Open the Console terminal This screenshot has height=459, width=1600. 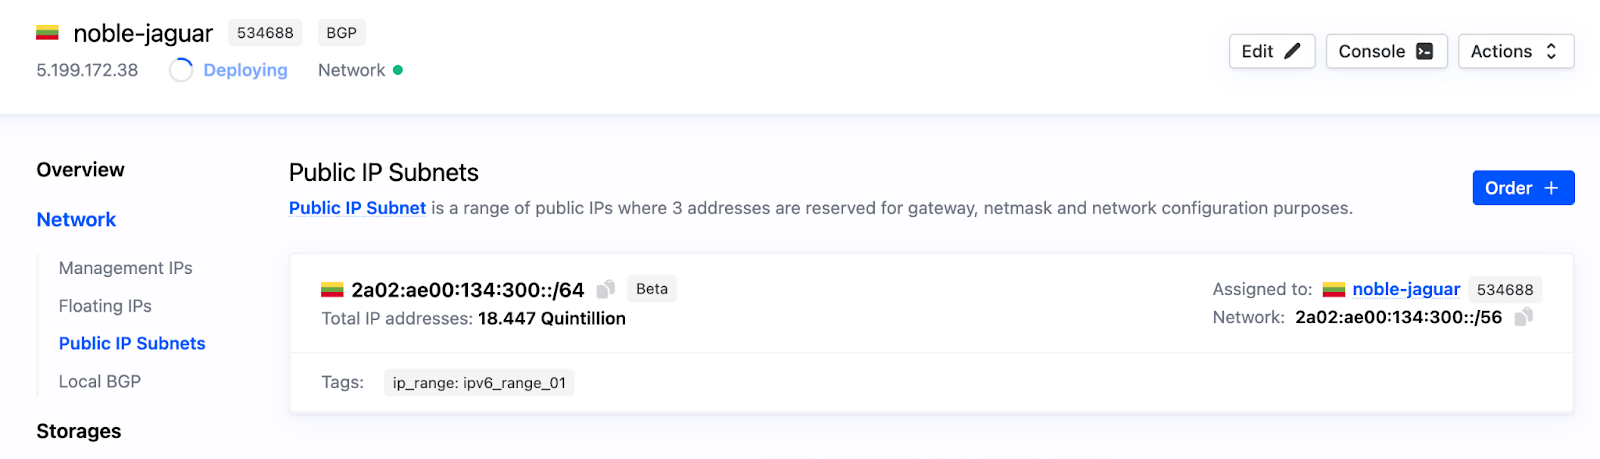[1386, 51]
